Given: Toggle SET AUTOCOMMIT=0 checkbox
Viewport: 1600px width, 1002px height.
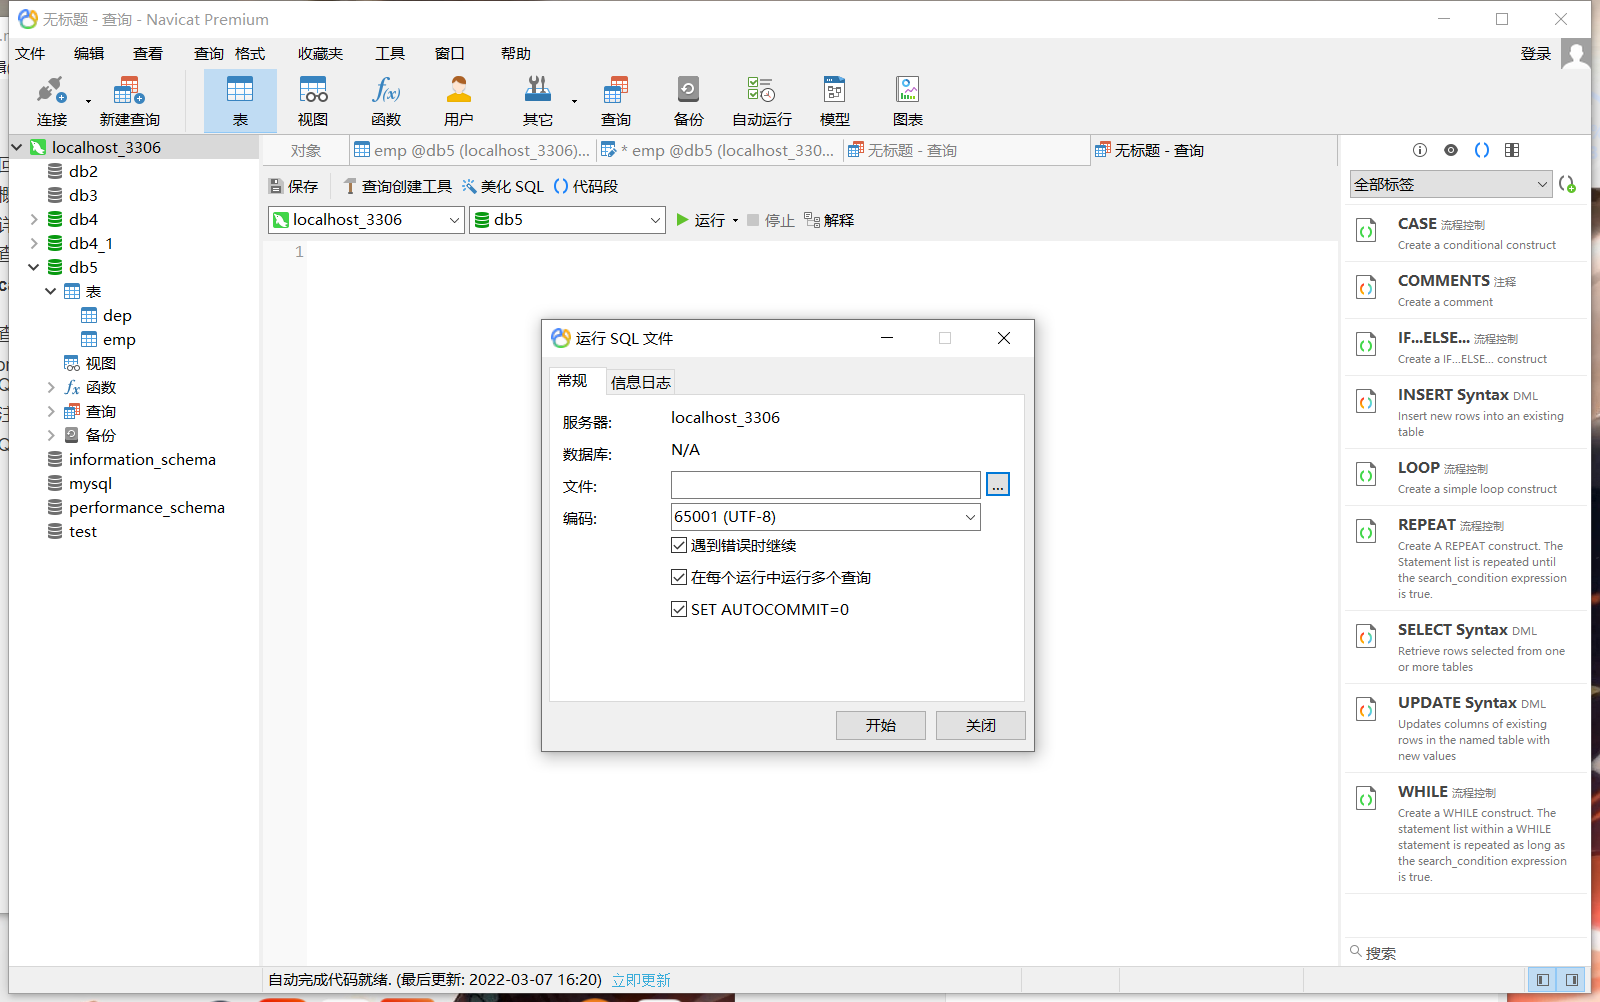Looking at the screenshot, I should pyautogui.click(x=679, y=609).
